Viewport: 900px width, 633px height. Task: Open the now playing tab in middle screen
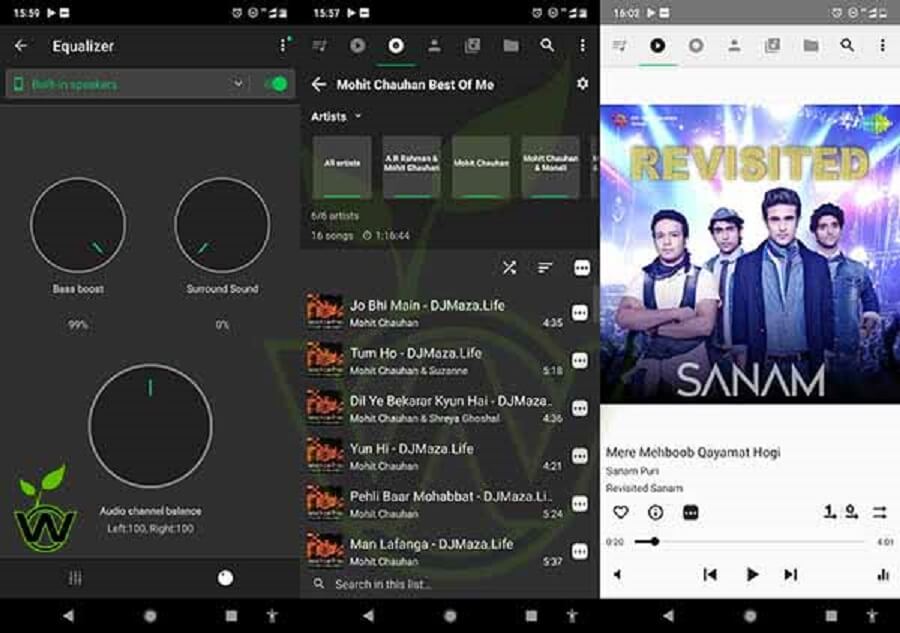(x=358, y=46)
